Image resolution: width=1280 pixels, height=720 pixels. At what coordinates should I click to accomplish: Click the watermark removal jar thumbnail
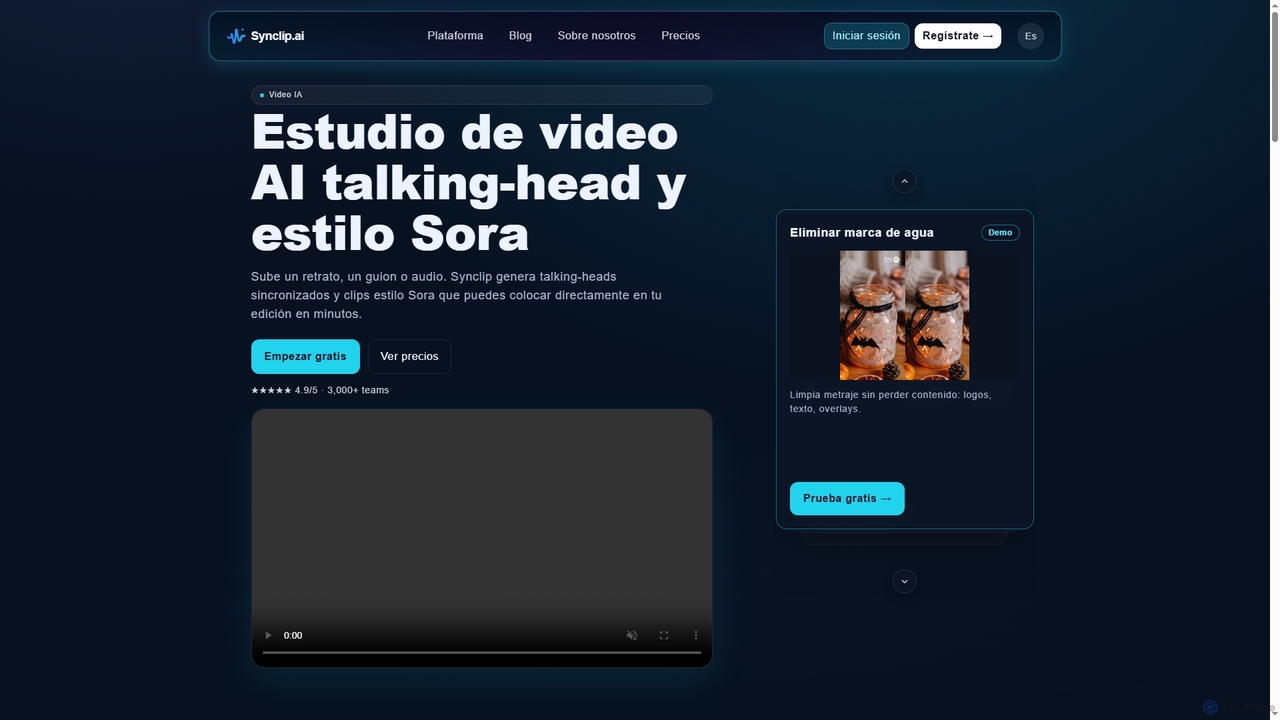point(904,315)
